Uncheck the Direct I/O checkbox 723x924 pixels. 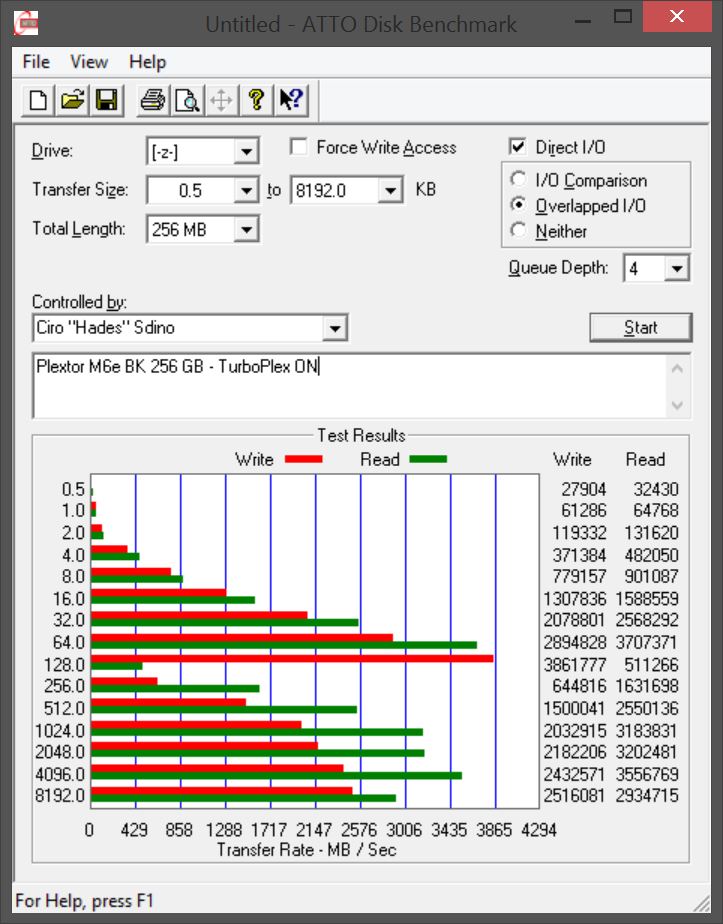pos(517,147)
